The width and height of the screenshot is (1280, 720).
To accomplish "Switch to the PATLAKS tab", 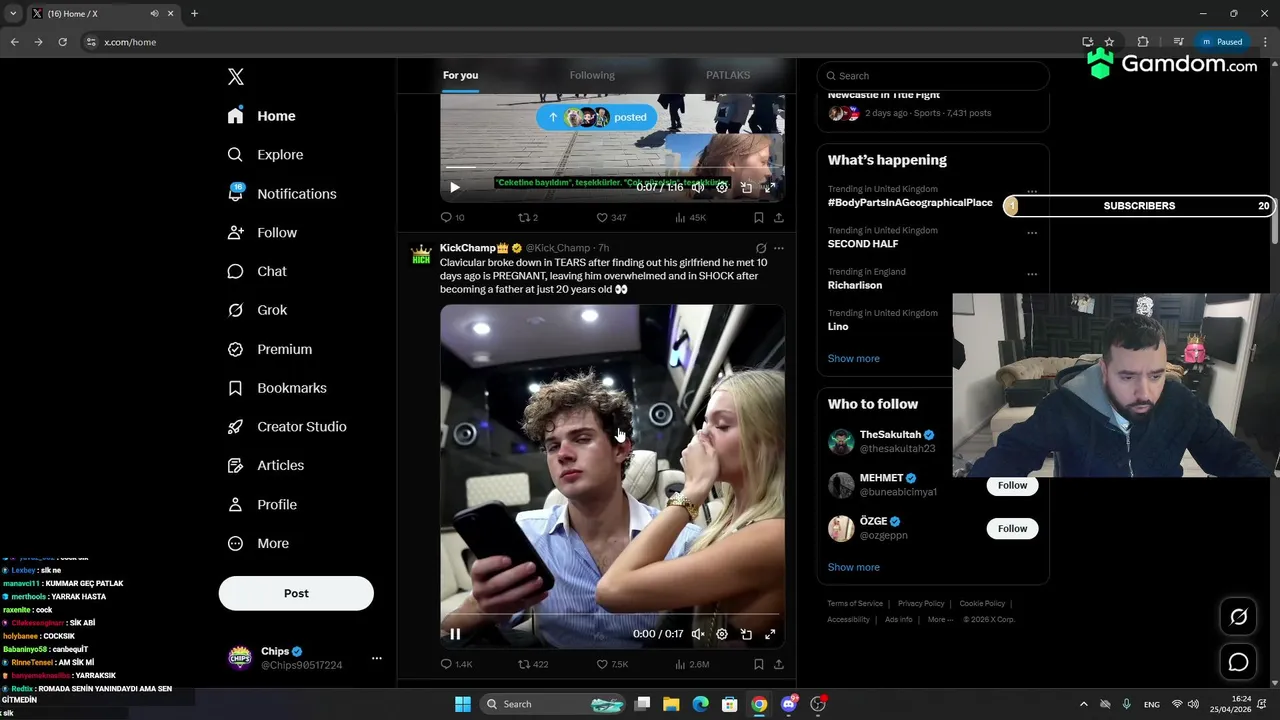I will (728, 75).
